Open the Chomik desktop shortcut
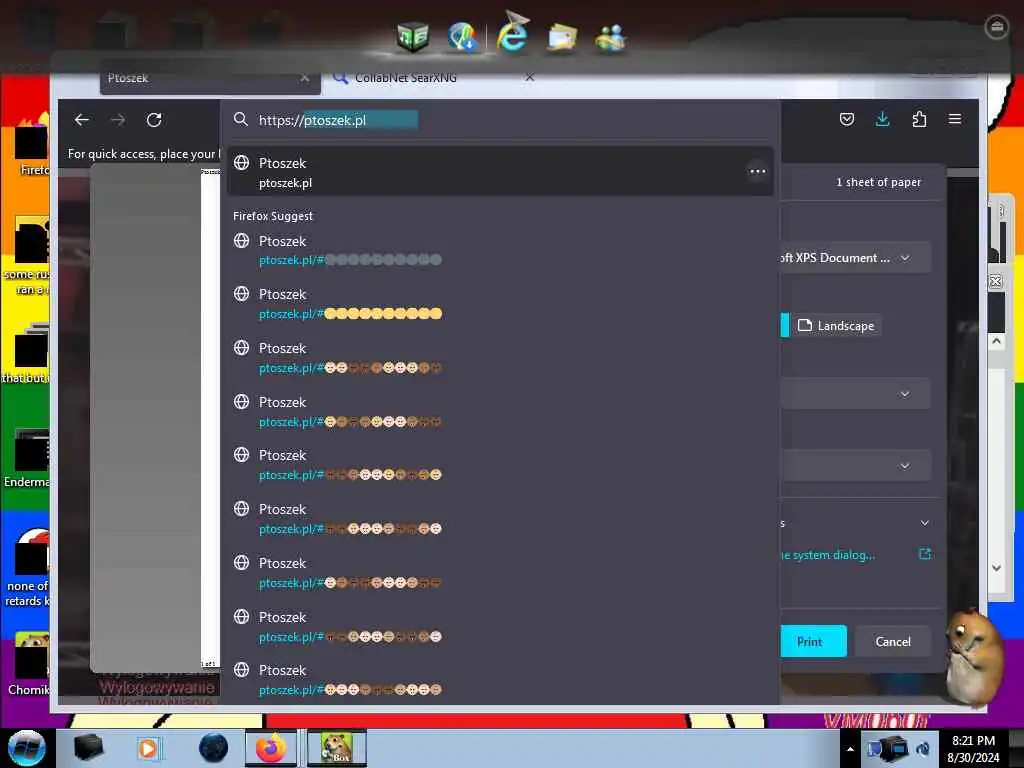The image size is (1024, 768). (29, 665)
